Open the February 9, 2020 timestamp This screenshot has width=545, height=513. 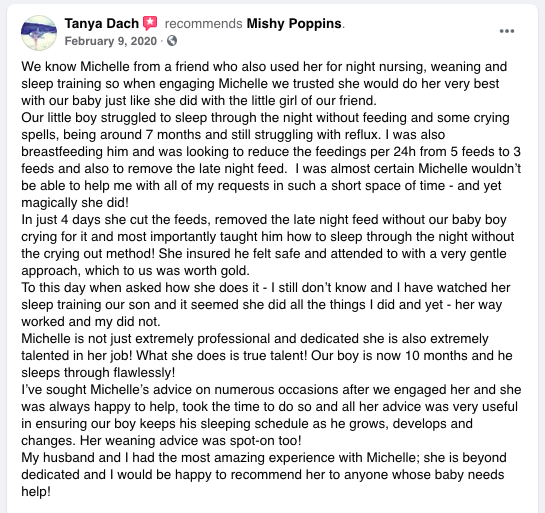coord(111,41)
